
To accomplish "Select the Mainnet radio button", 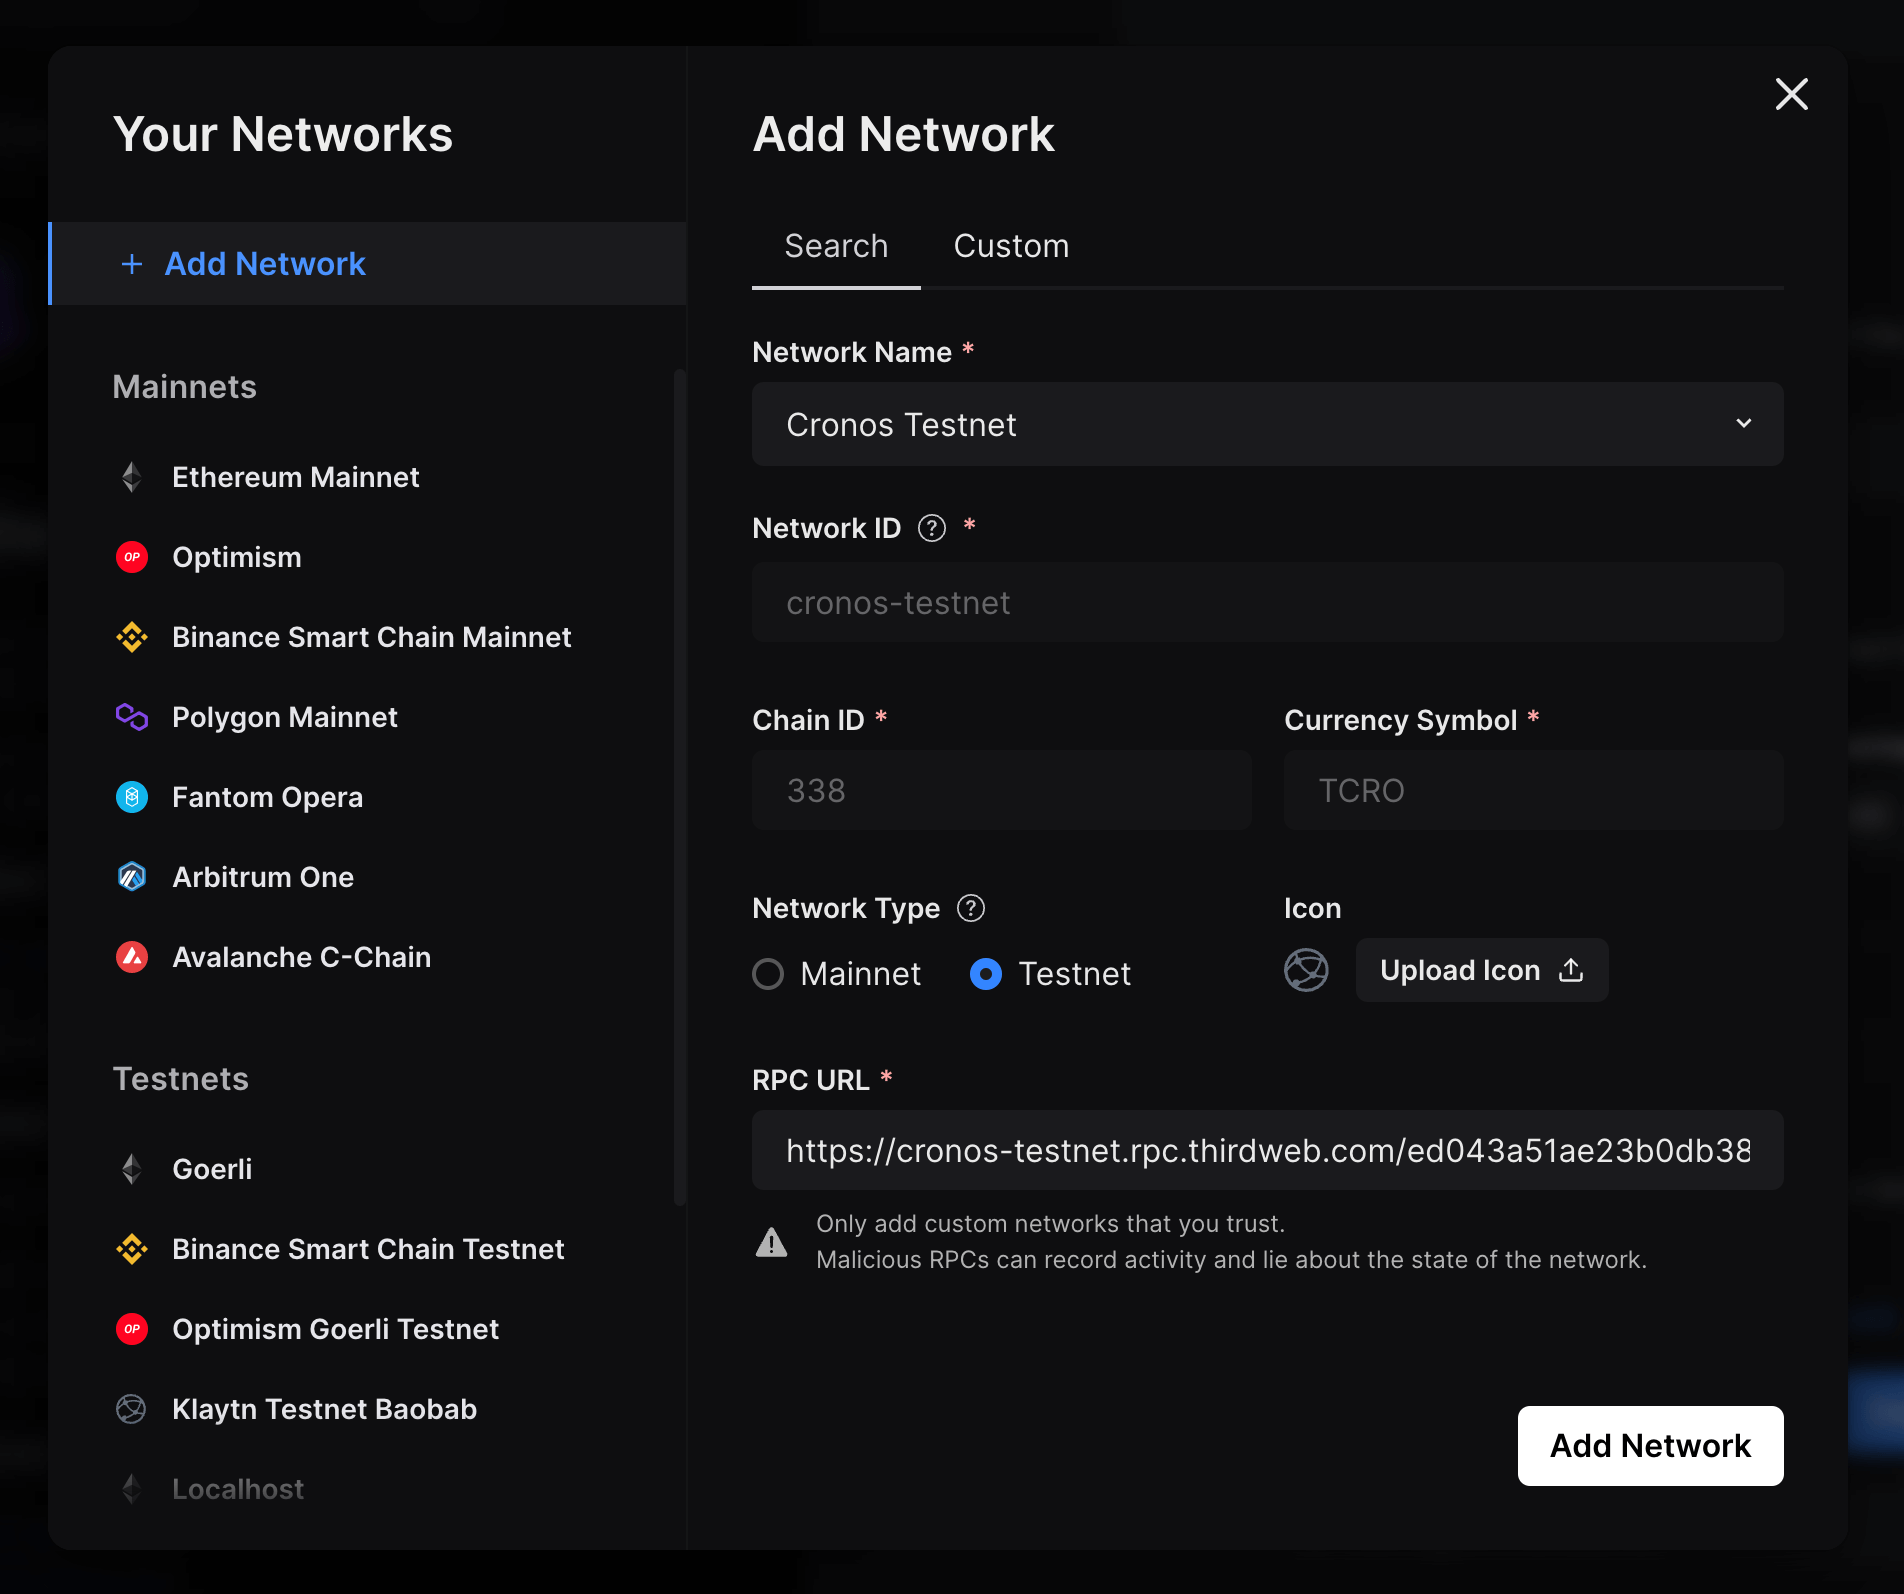I will tap(768, 974).
